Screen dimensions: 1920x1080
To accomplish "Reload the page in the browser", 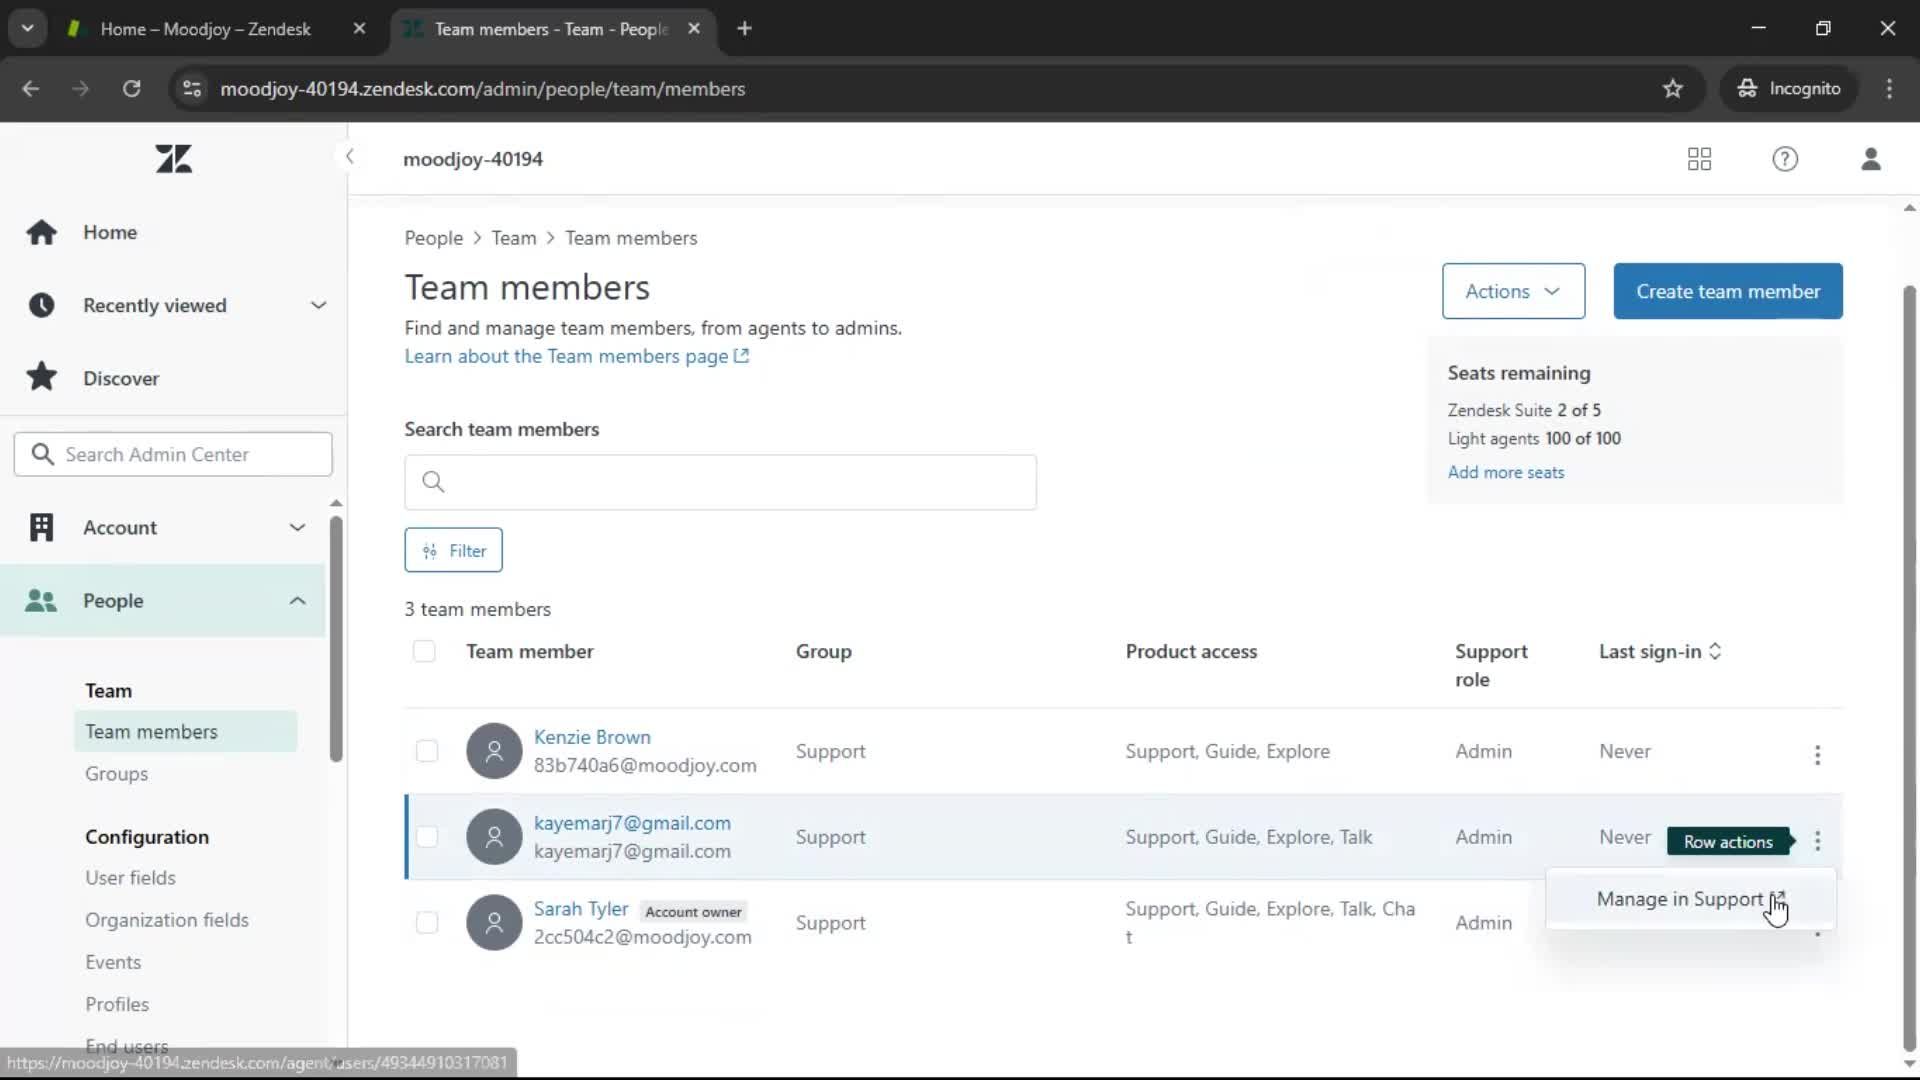I will pyautogui.click(x=131, y=88).
